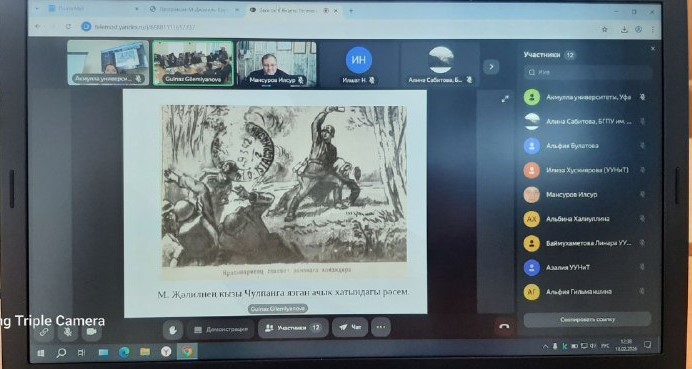Click the participant search field
The image size is (692, 369).
(x=587, y=72)
